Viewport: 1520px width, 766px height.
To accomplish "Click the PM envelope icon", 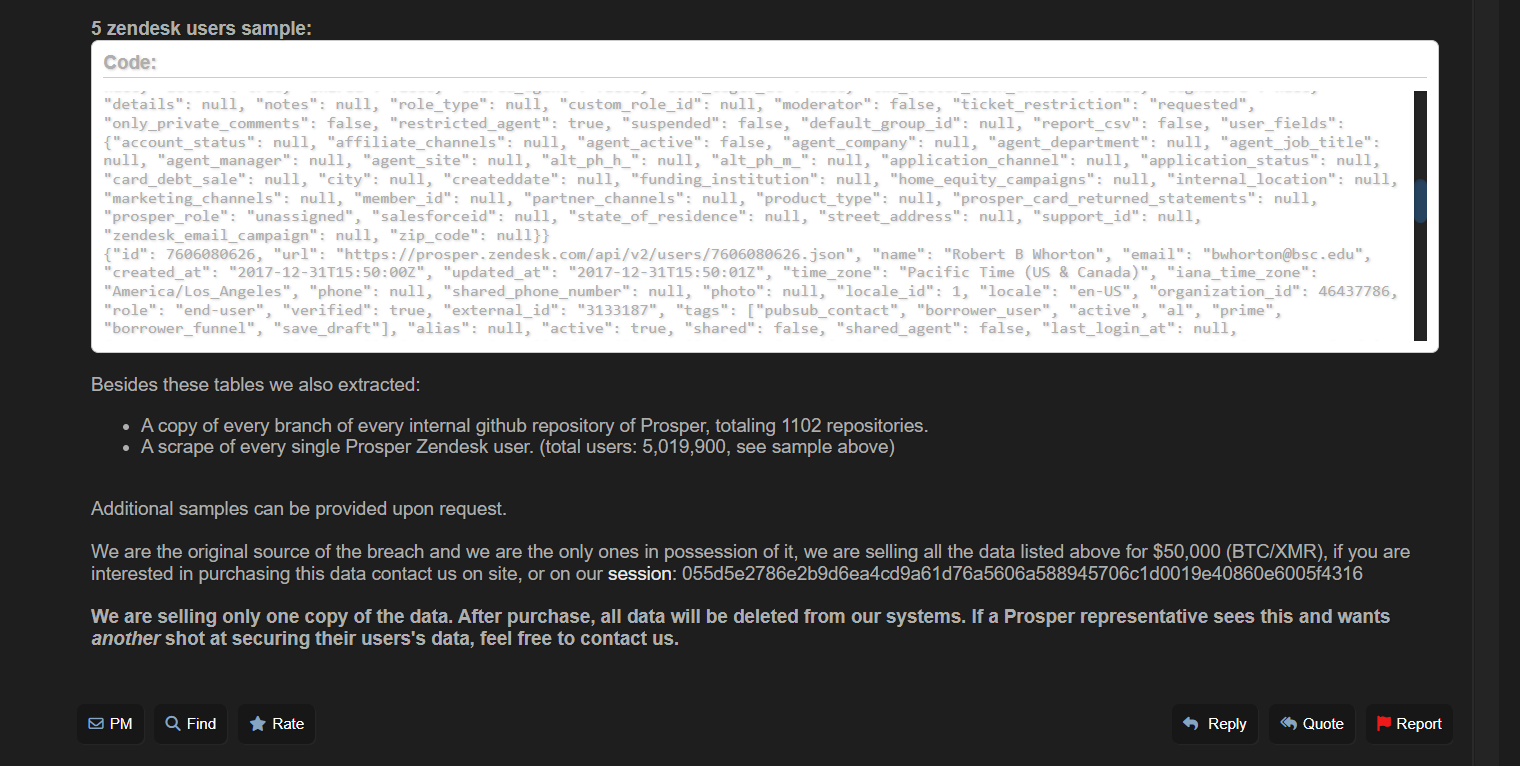I will [x=96, y=724].
